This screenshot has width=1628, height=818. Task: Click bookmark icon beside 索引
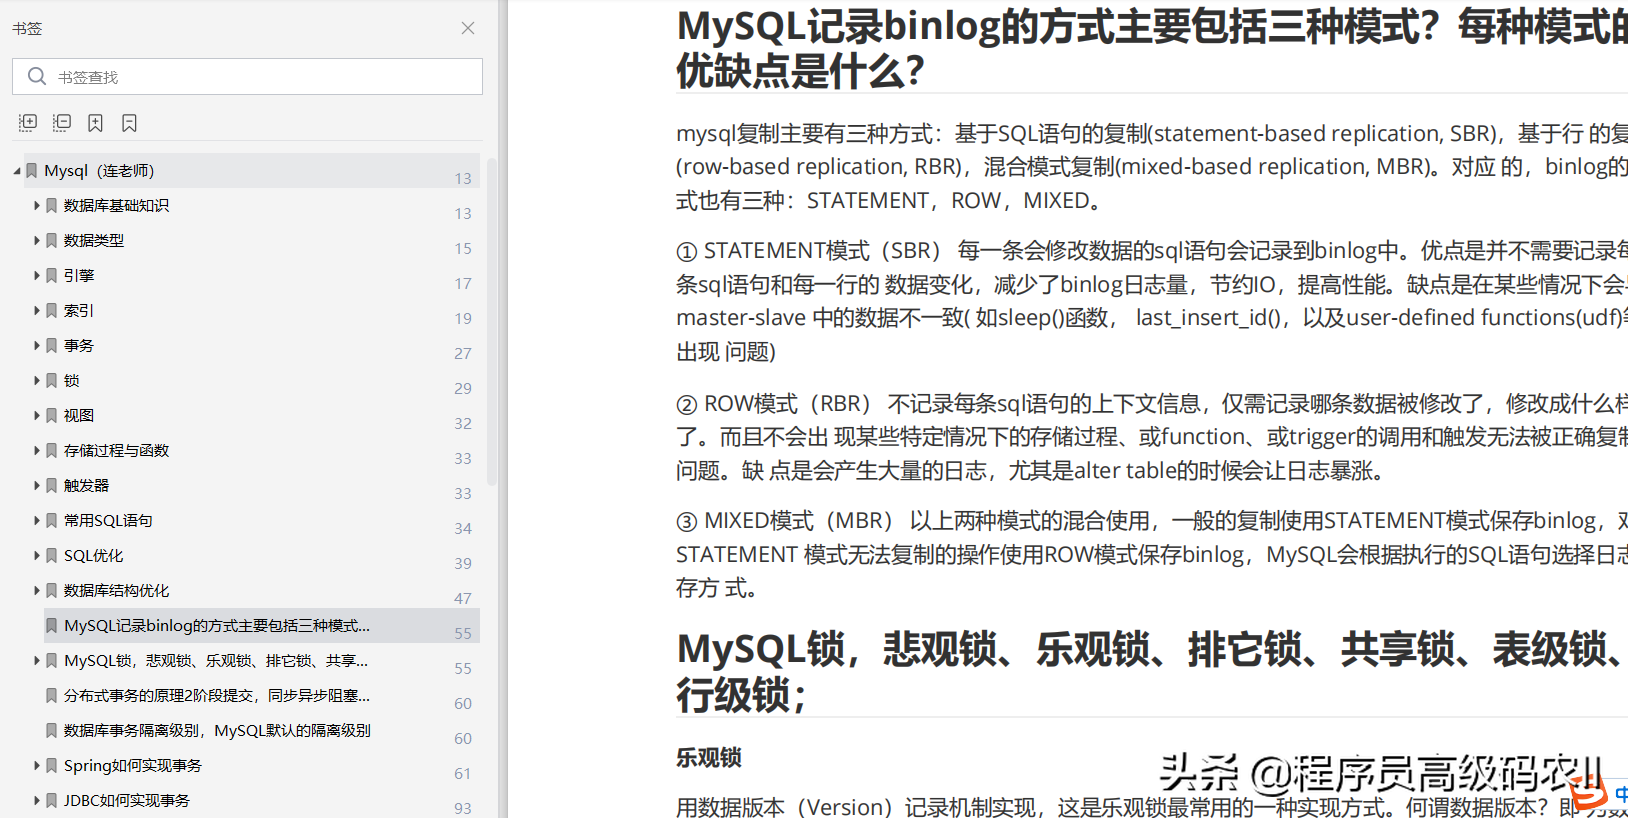point(52,310)
